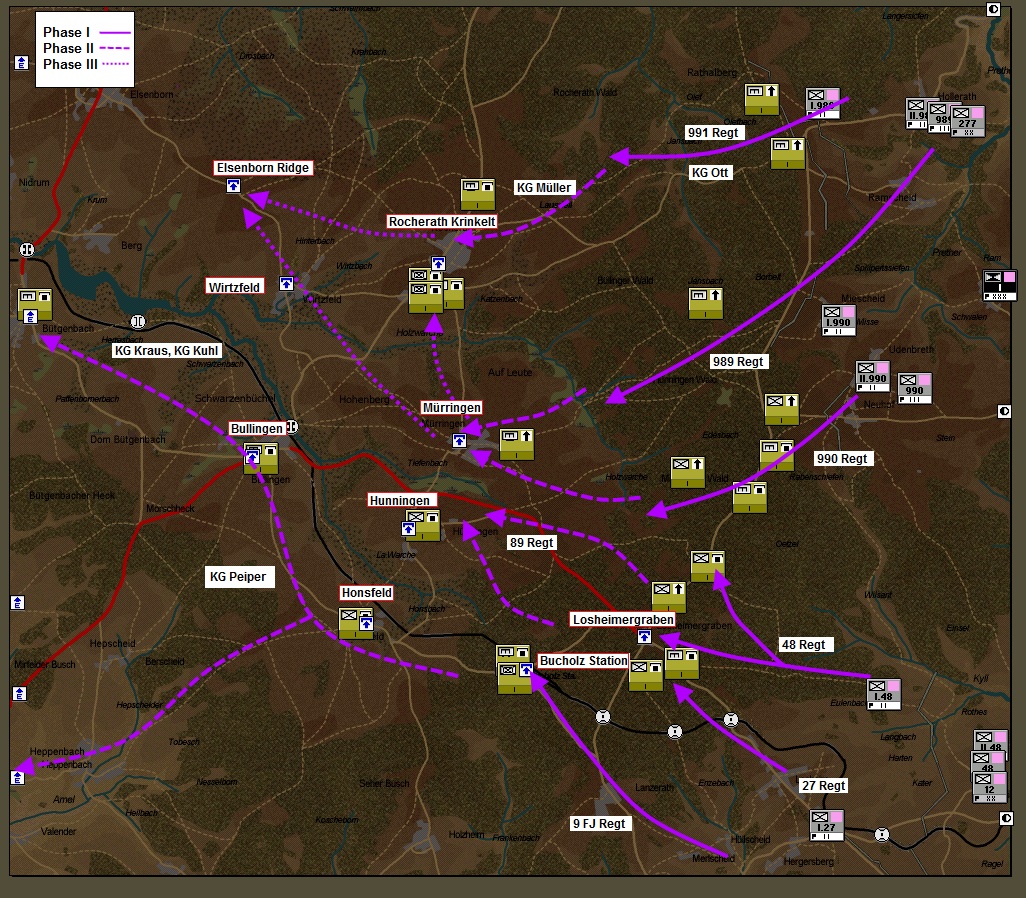Click the I.990 battalion counter
1026x898 pixels.
pyautogui.click(x=839, y=320)
